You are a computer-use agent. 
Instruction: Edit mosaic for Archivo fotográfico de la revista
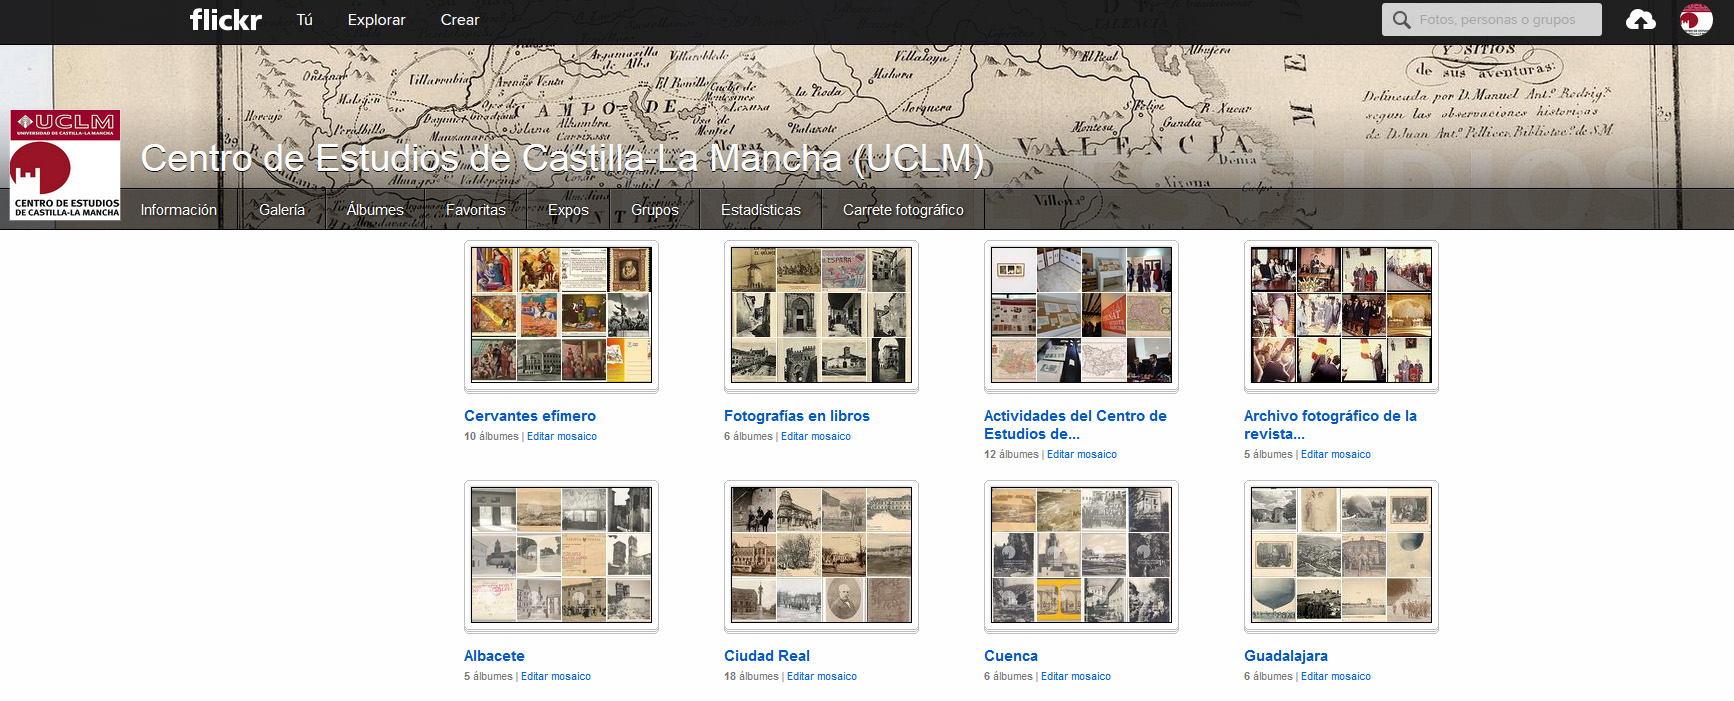click(1336, 455)
